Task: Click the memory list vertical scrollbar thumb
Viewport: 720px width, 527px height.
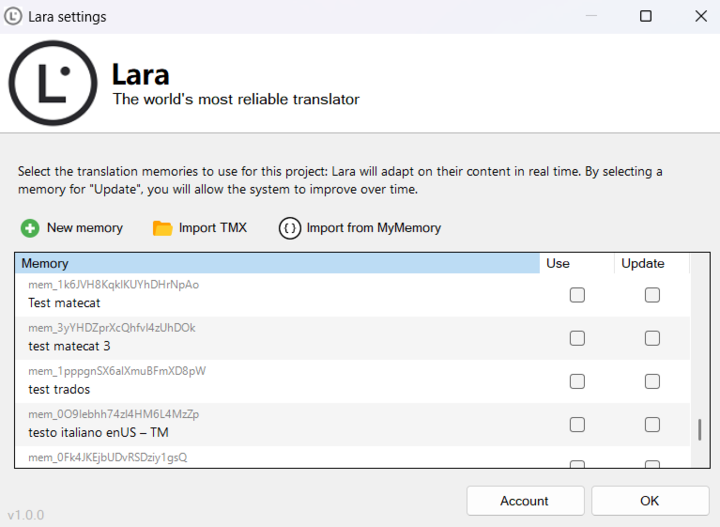Action: [699, 430]
